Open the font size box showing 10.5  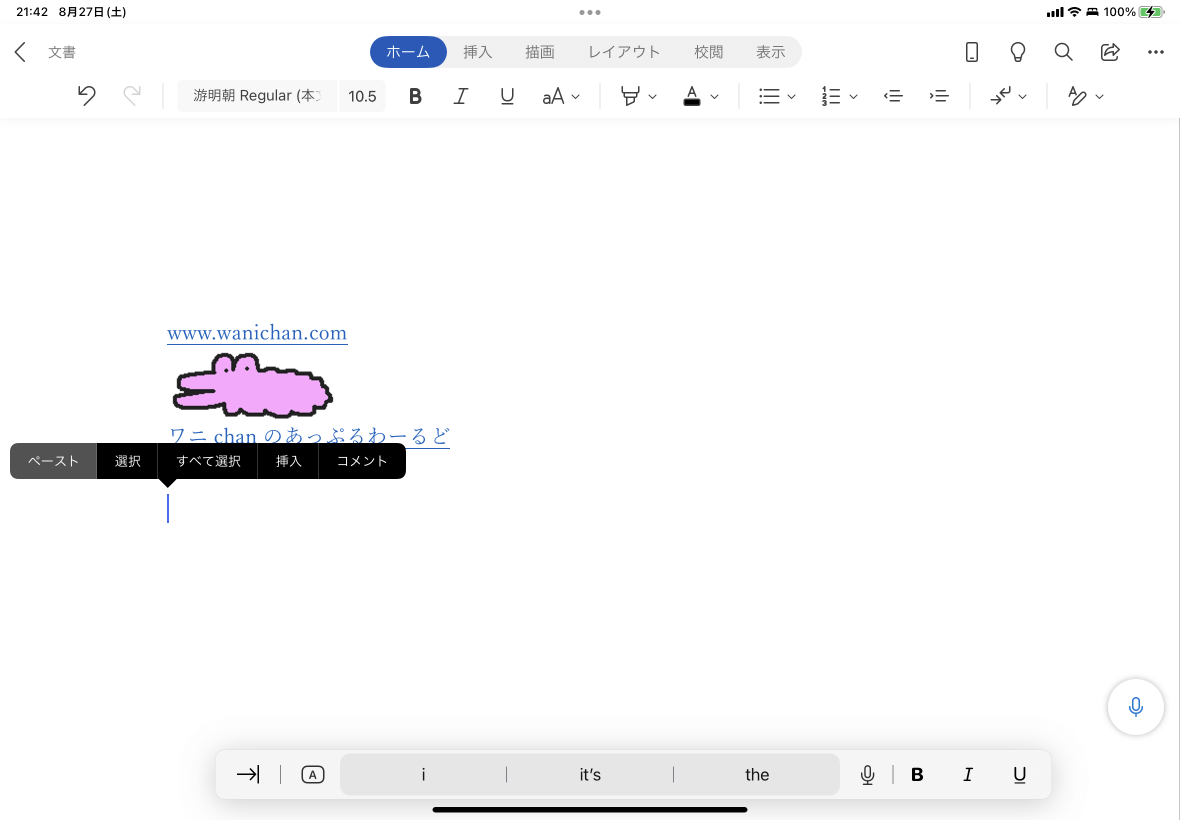(362, 96)
